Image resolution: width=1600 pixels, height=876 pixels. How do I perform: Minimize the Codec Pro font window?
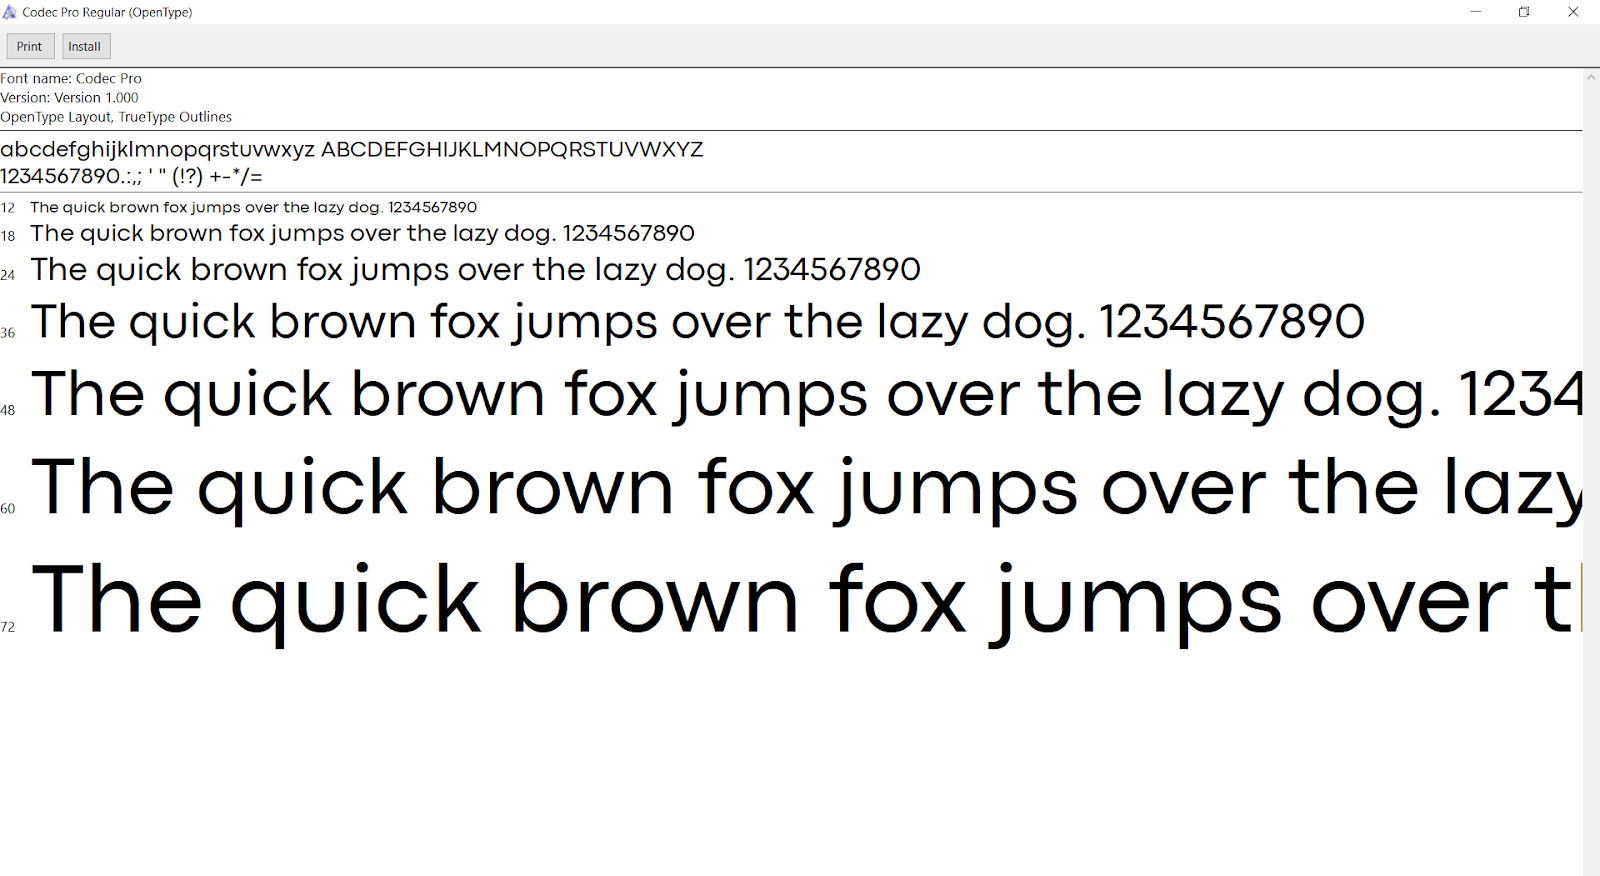[1475, 12]
